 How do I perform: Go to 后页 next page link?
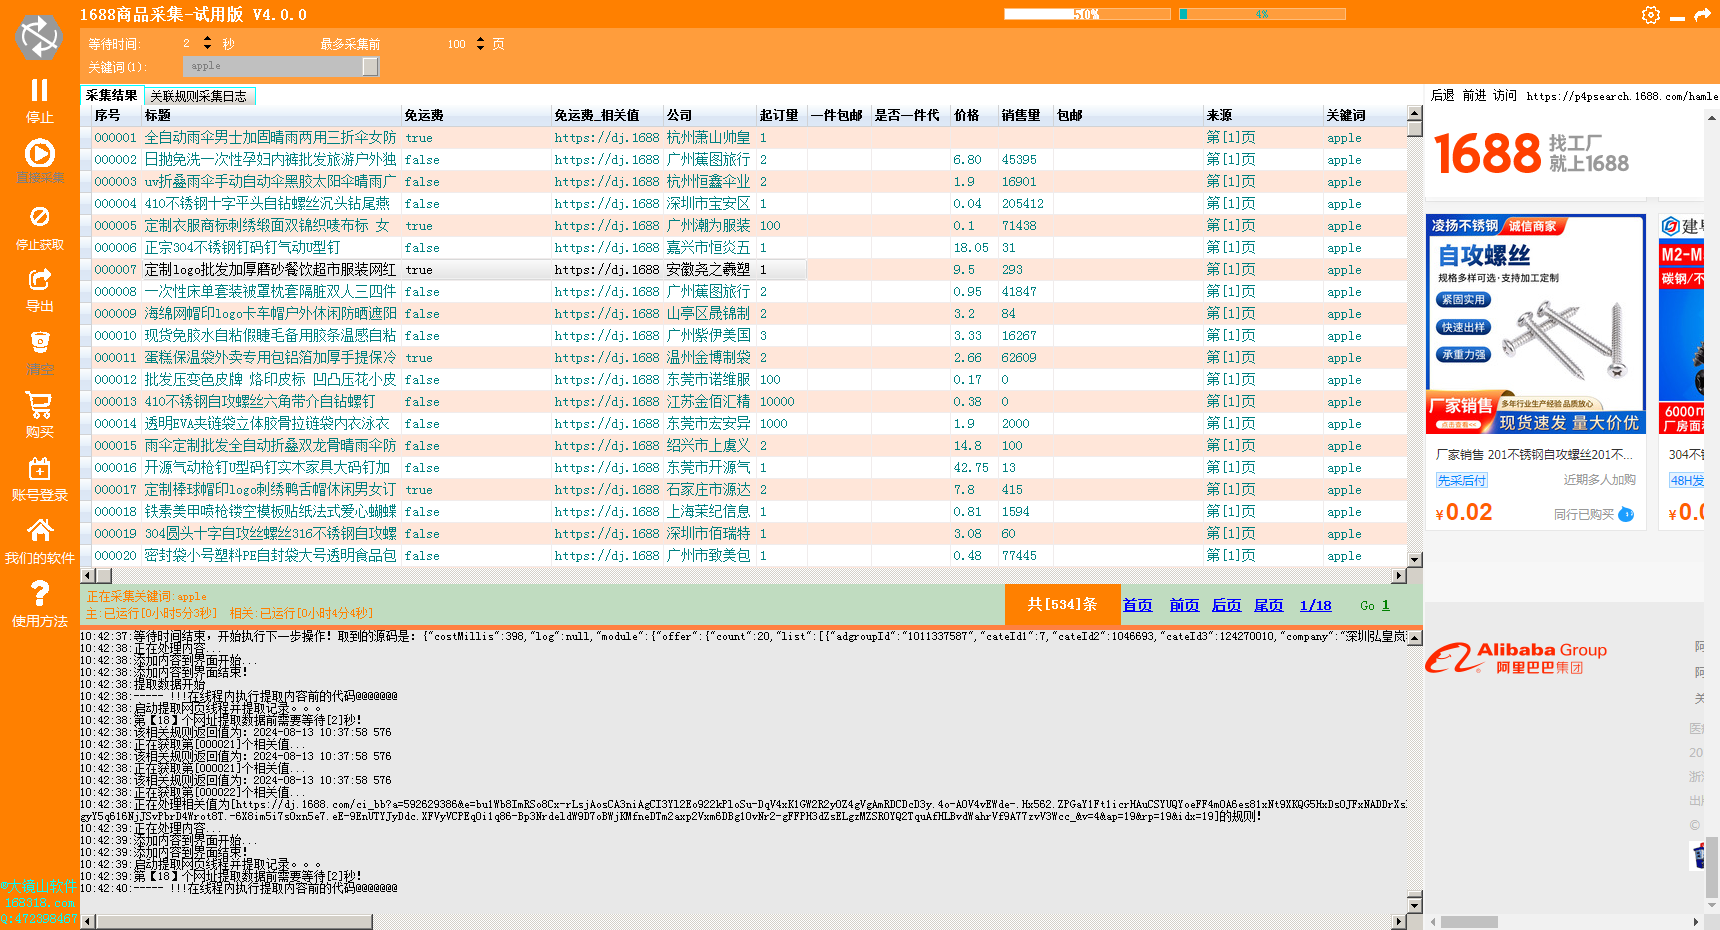pyautogui.click(x=1226, y=605)
